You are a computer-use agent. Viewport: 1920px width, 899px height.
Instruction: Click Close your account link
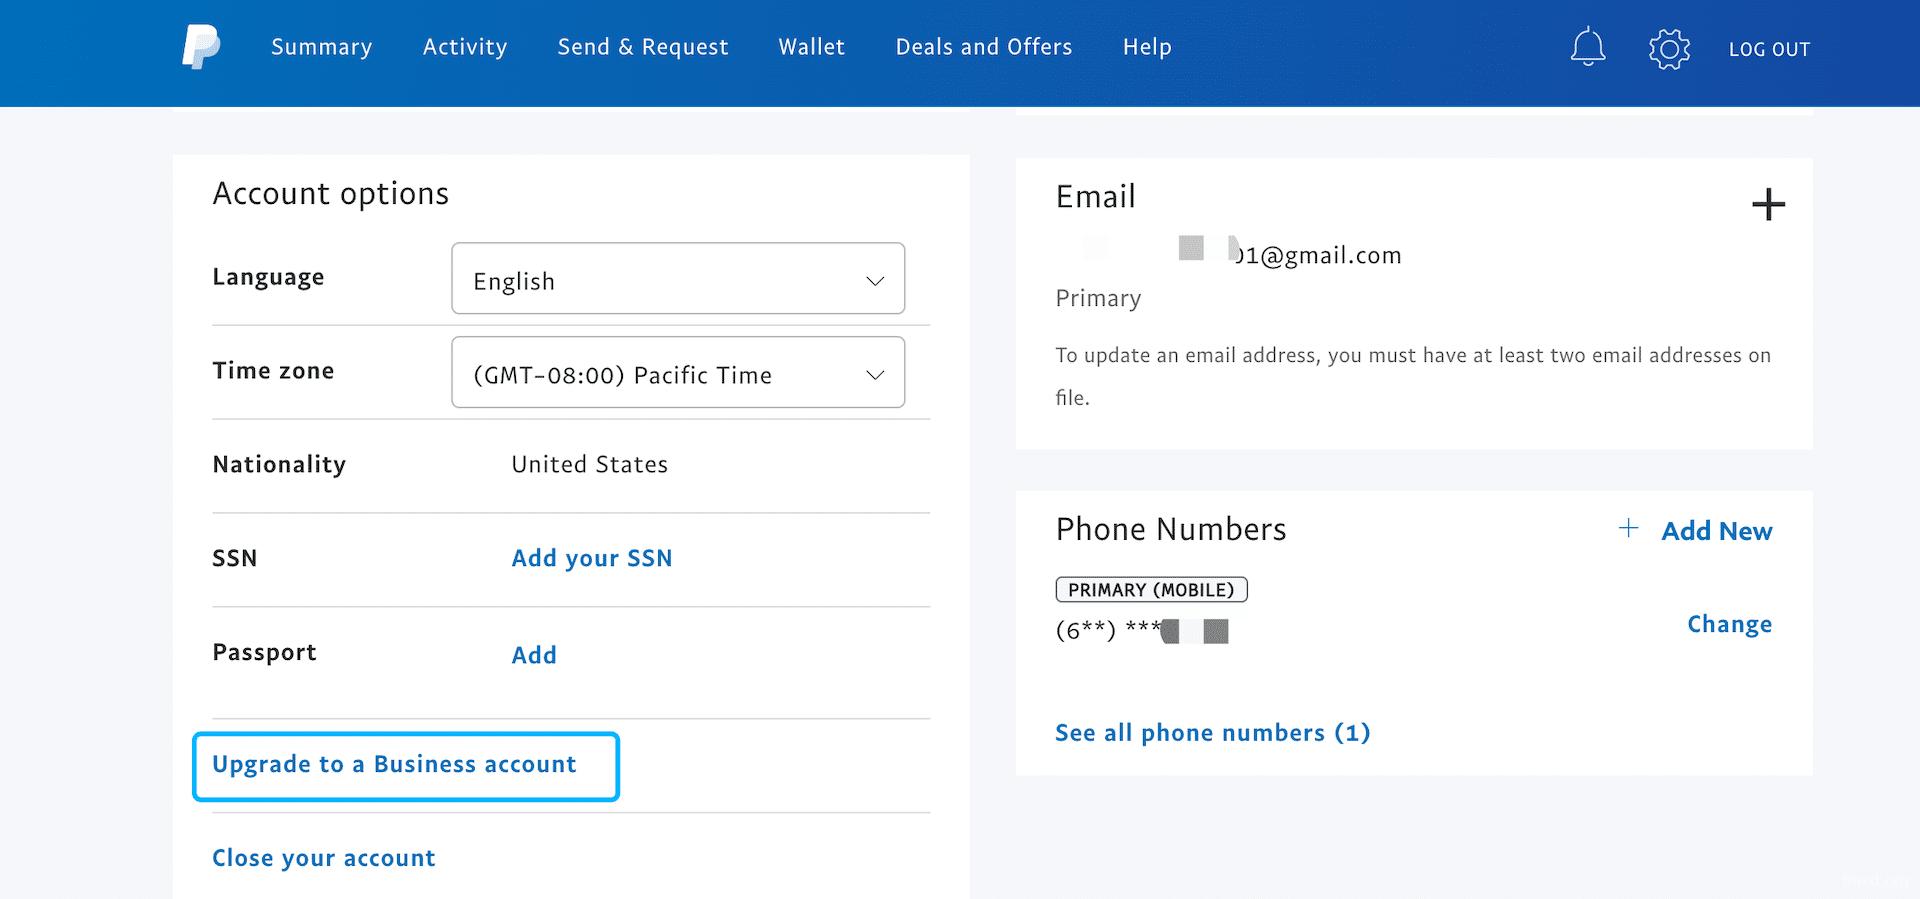tap(324, 858)
